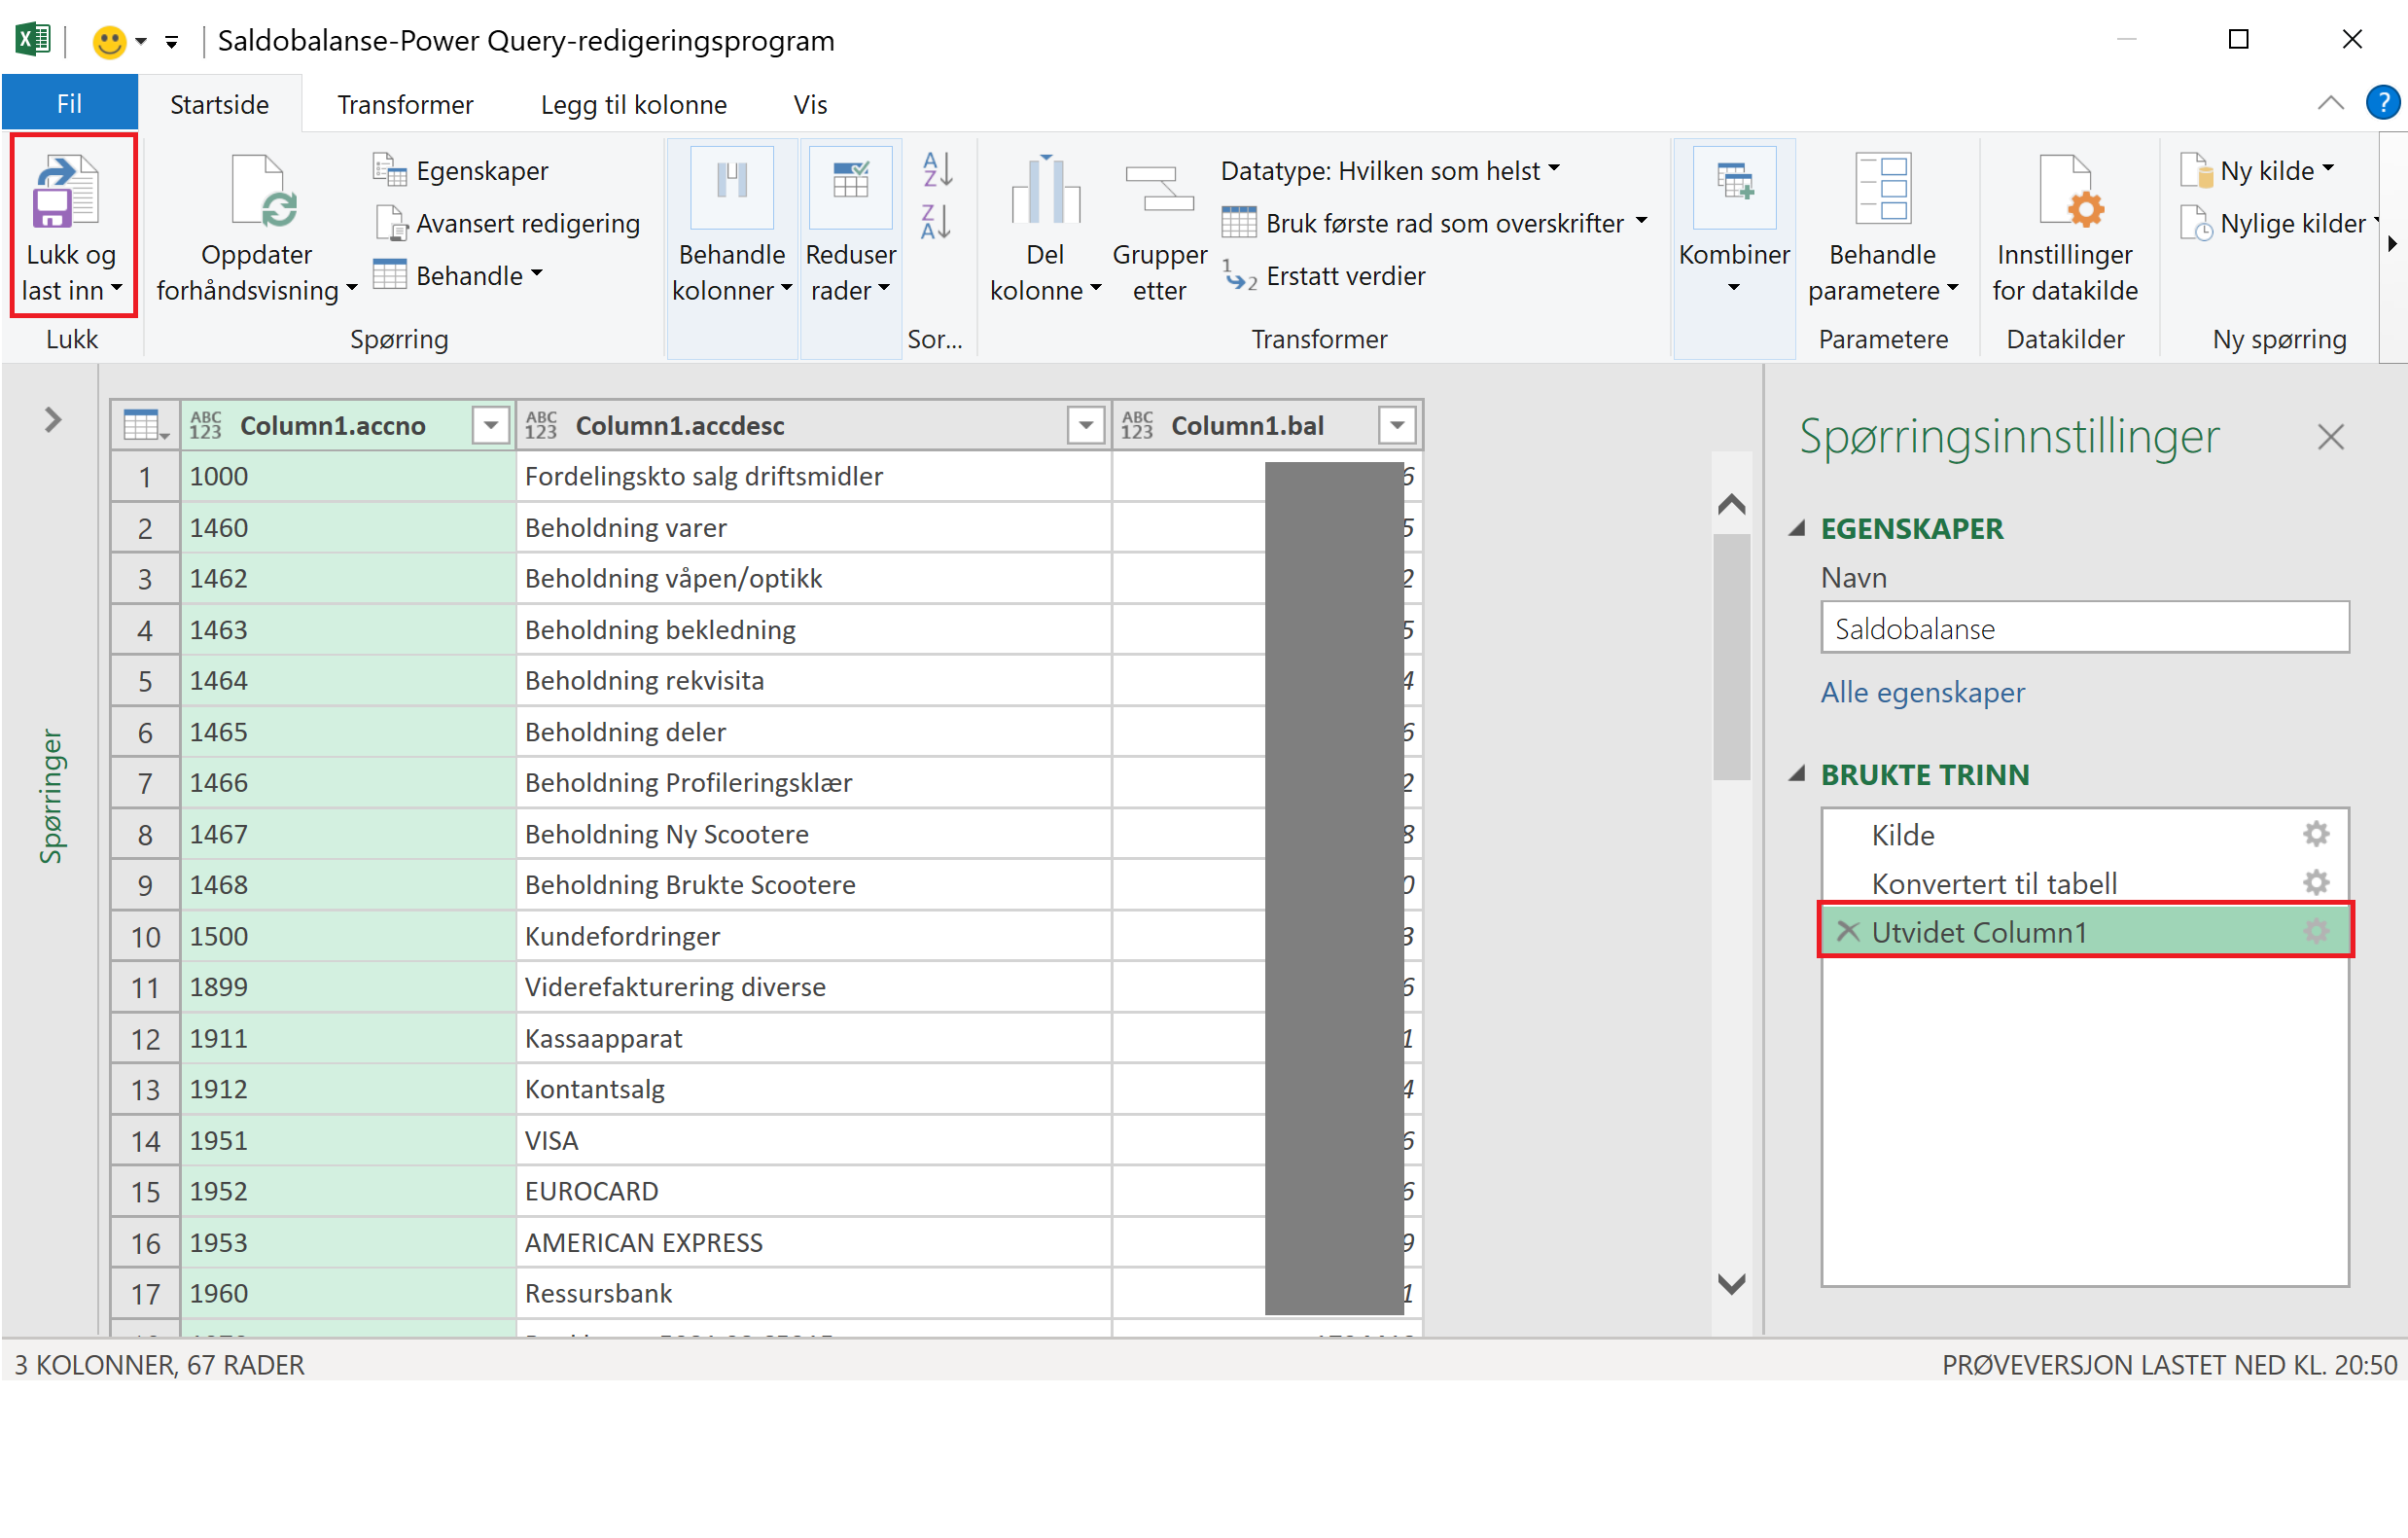
Task: Sort ascending with the A-Z icon
Action: click(937, 170)
